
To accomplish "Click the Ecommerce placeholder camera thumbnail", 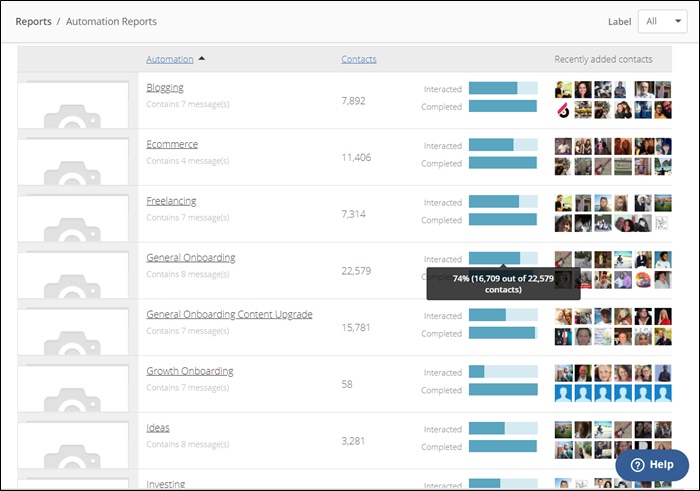I will pyautogui.click(x=73, y=161).
